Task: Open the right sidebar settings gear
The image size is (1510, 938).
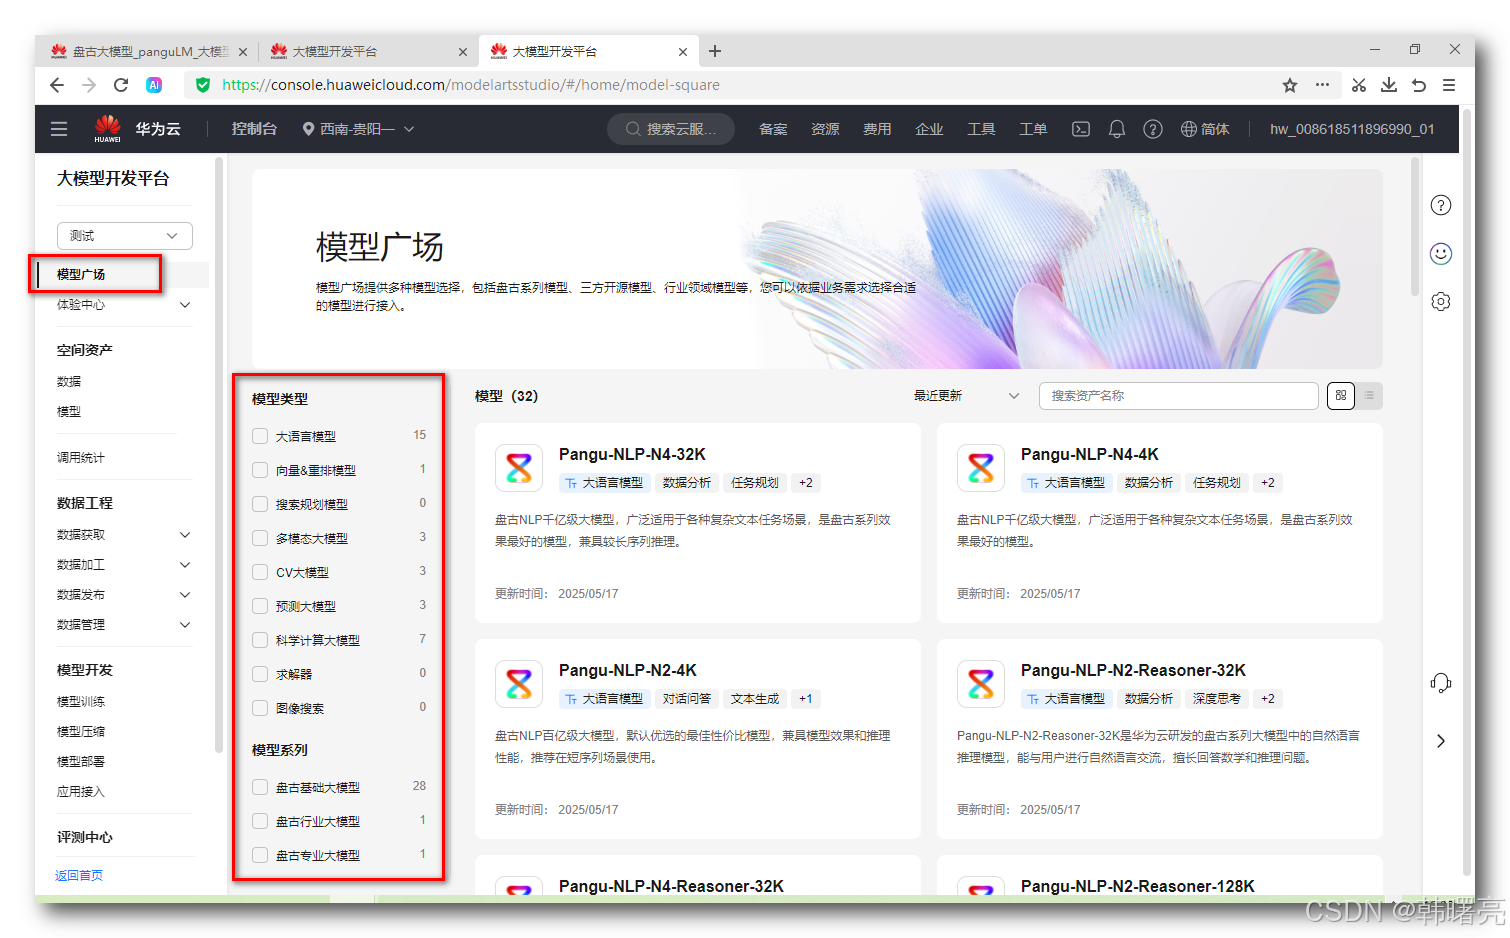Action: [x=1441, y=301]
